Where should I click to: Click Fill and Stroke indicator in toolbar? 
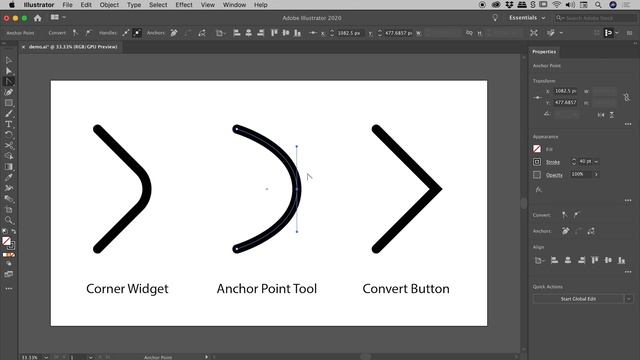8,243
